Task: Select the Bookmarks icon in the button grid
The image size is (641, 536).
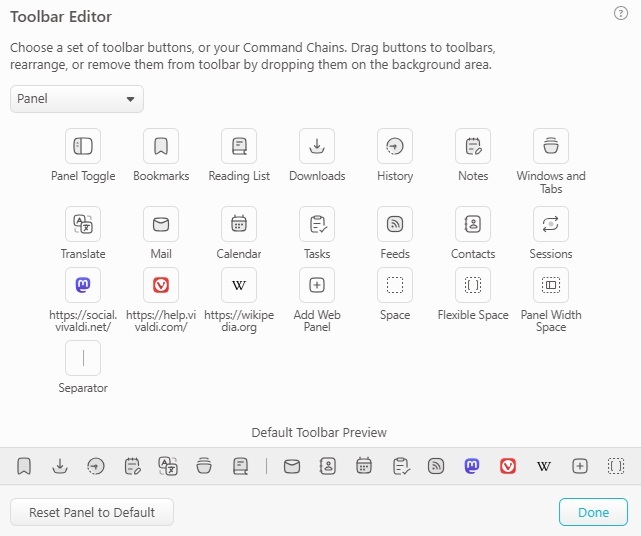Action: coord(161,146)
